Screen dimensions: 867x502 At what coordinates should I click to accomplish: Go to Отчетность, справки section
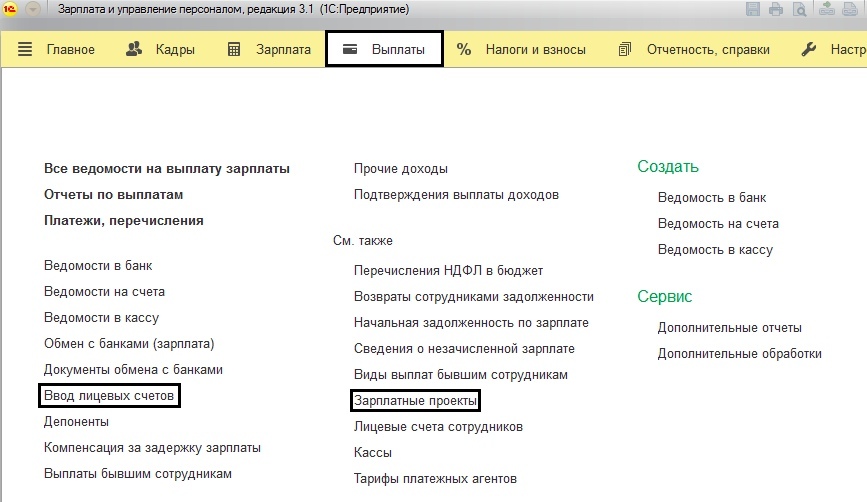click(695, 49)
